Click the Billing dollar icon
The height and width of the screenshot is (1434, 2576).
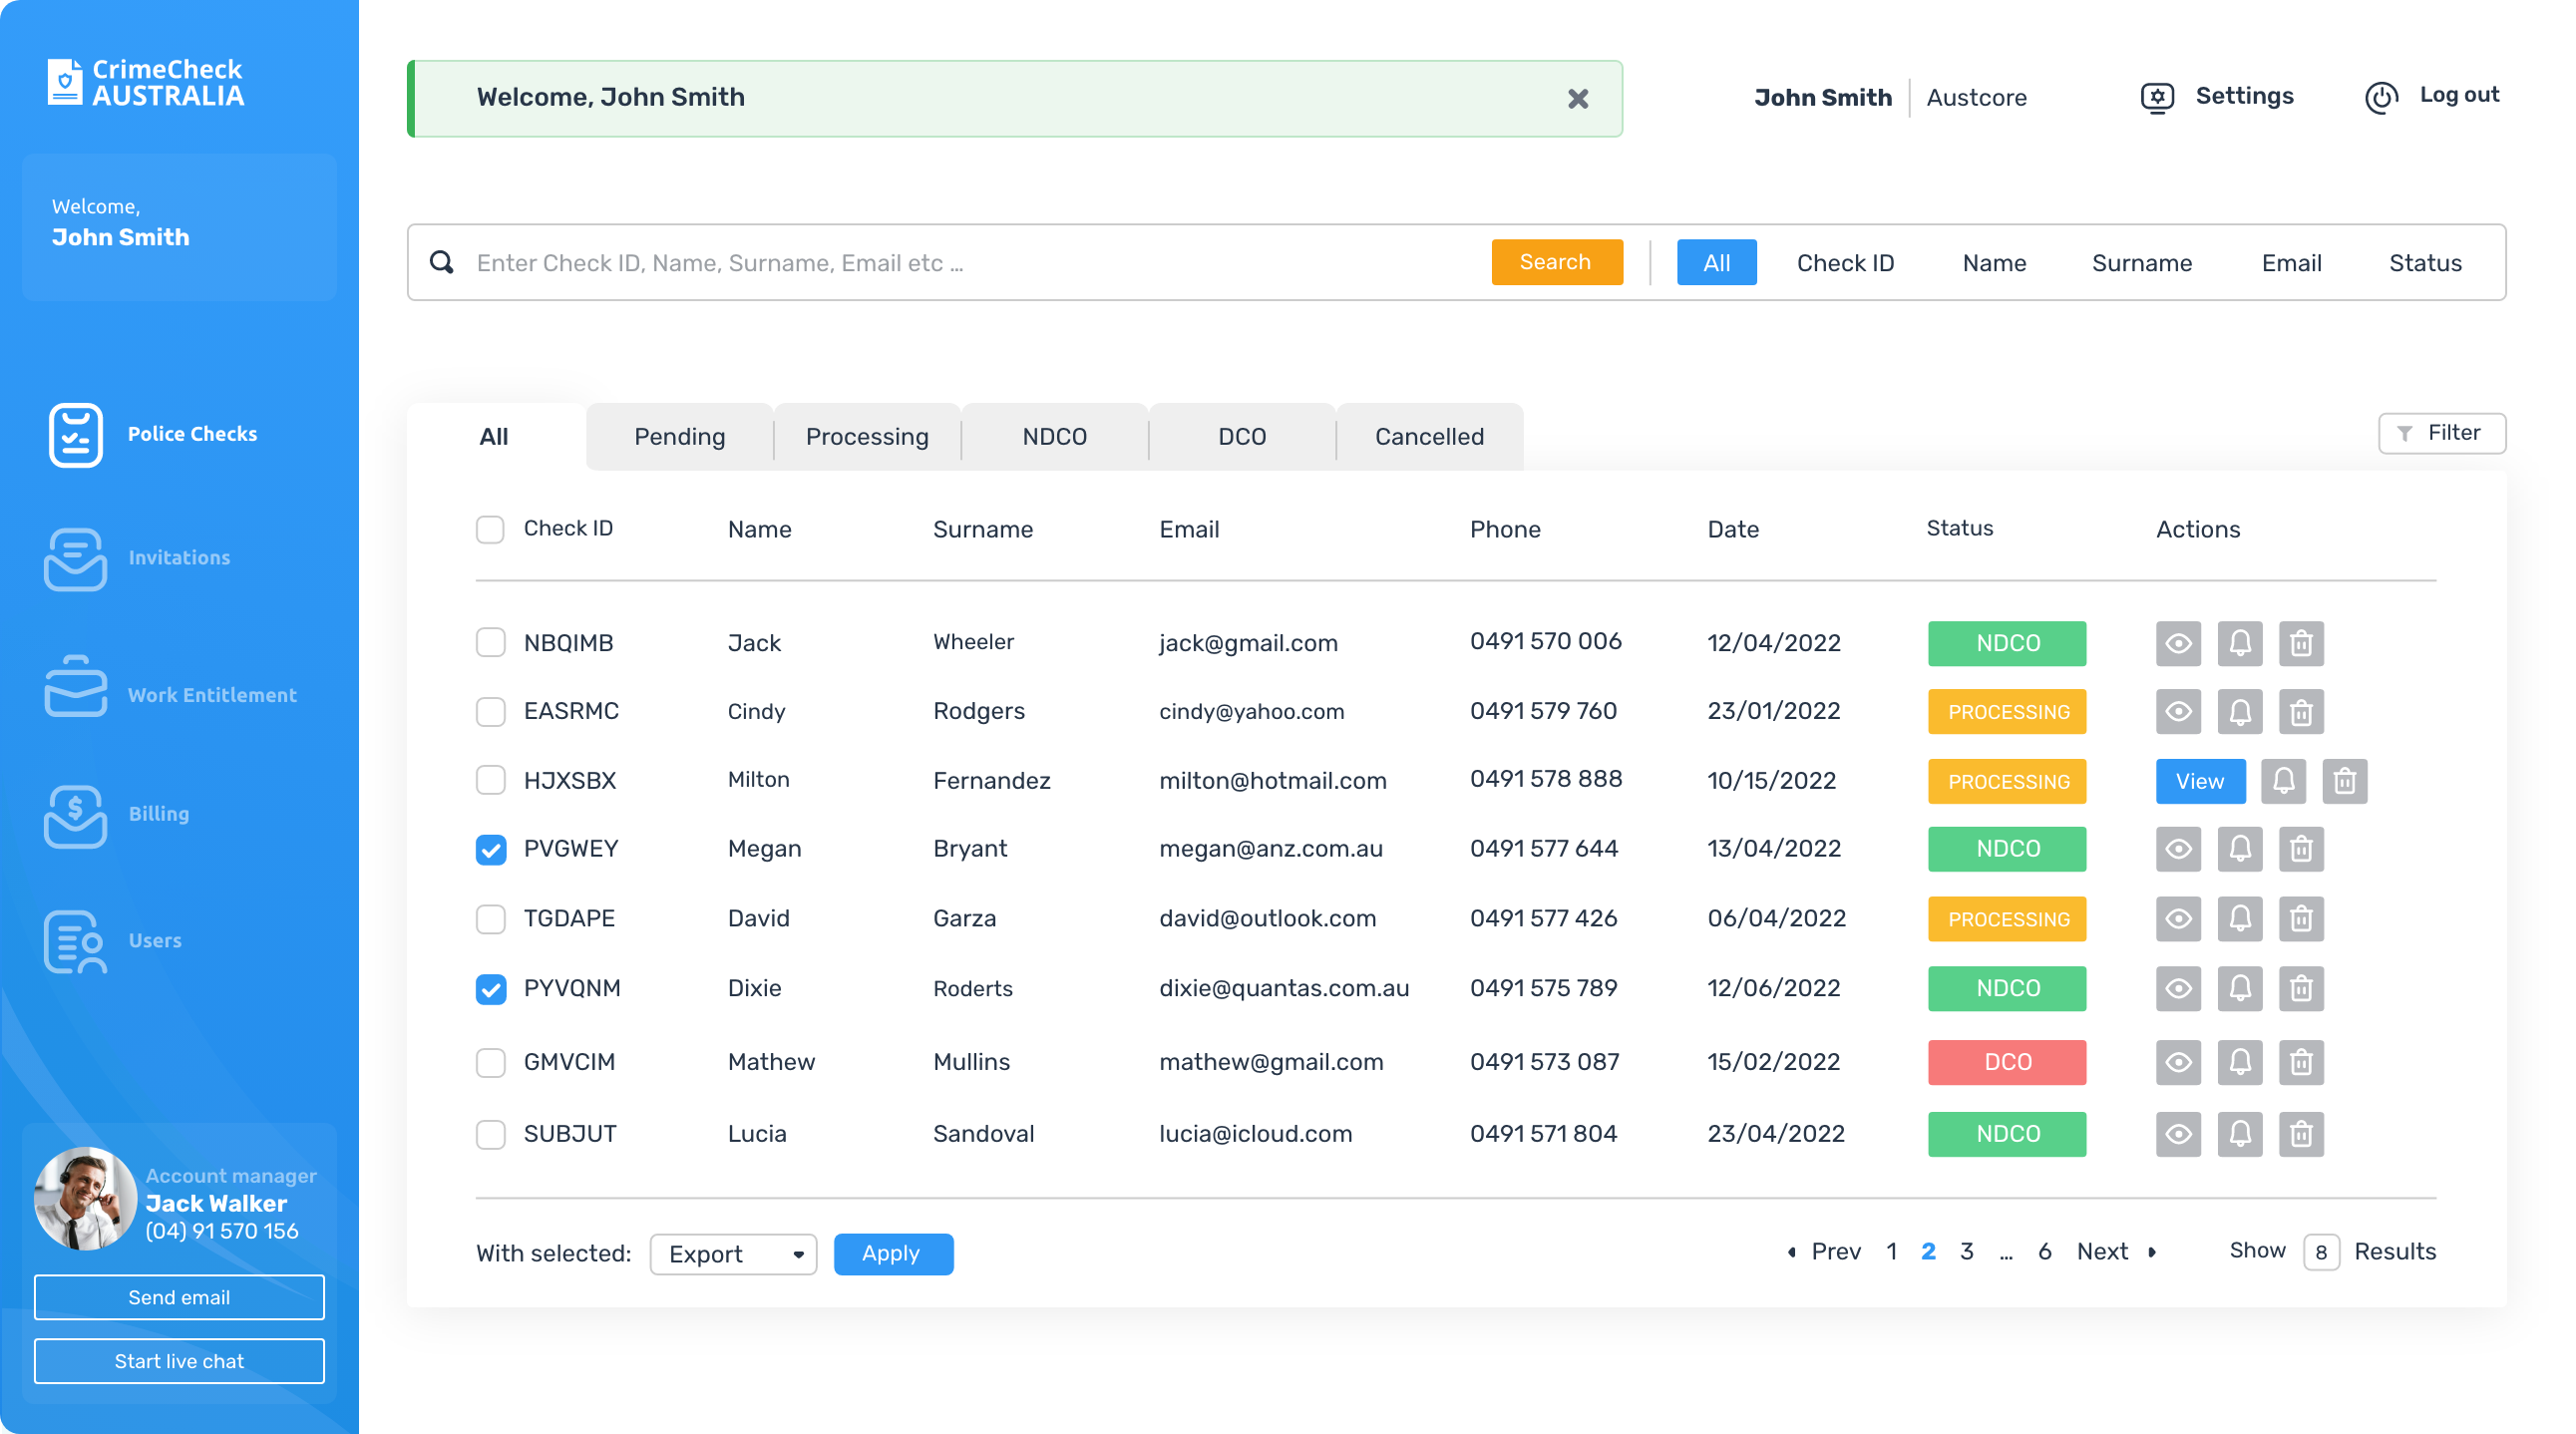pyautogui.click(x=75, y=814)
